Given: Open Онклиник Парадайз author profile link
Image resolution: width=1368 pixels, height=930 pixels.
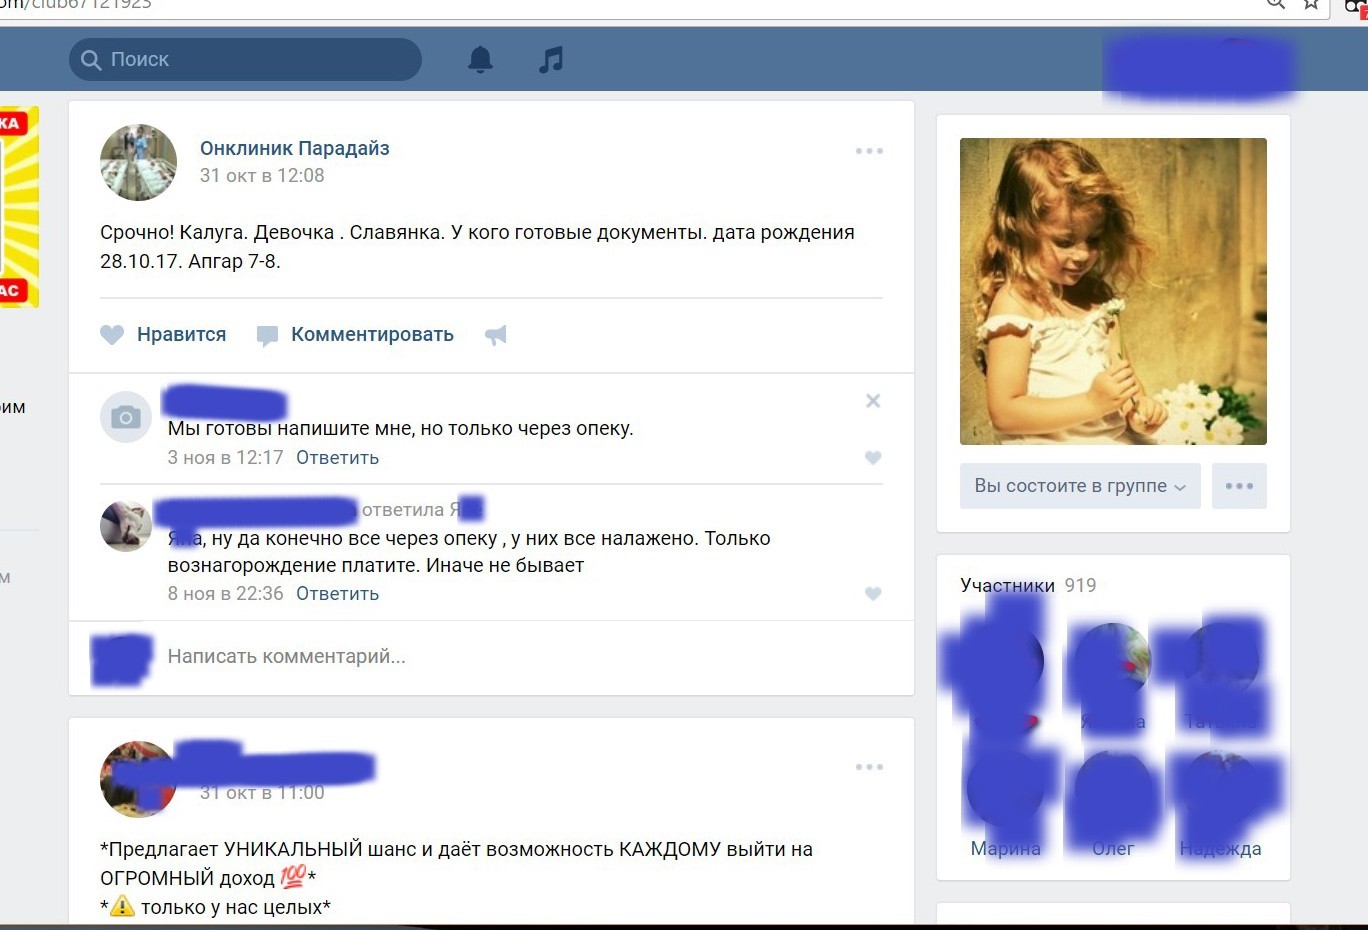Looking at the screenshot, I should (294, 148).
